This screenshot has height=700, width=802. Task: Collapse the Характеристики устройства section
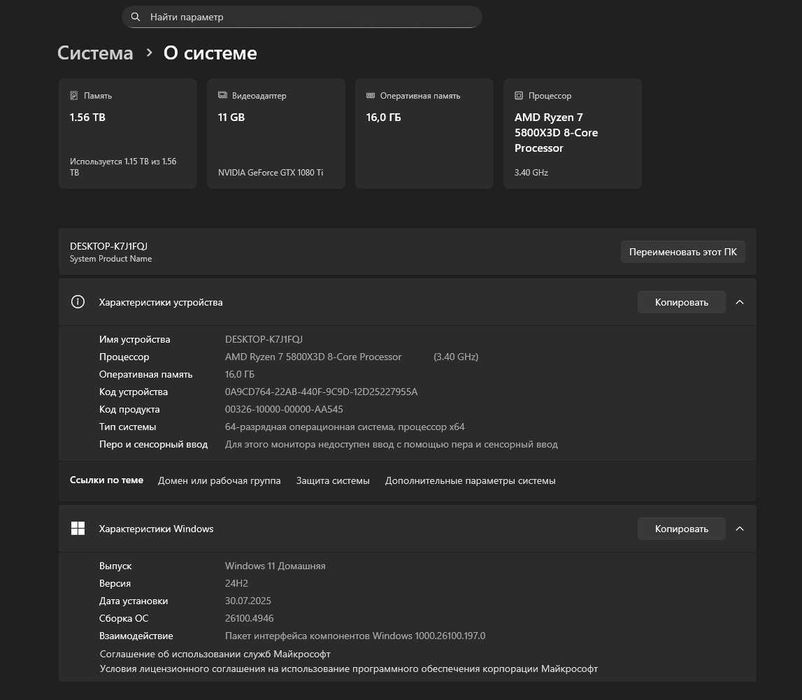[740, 302]
